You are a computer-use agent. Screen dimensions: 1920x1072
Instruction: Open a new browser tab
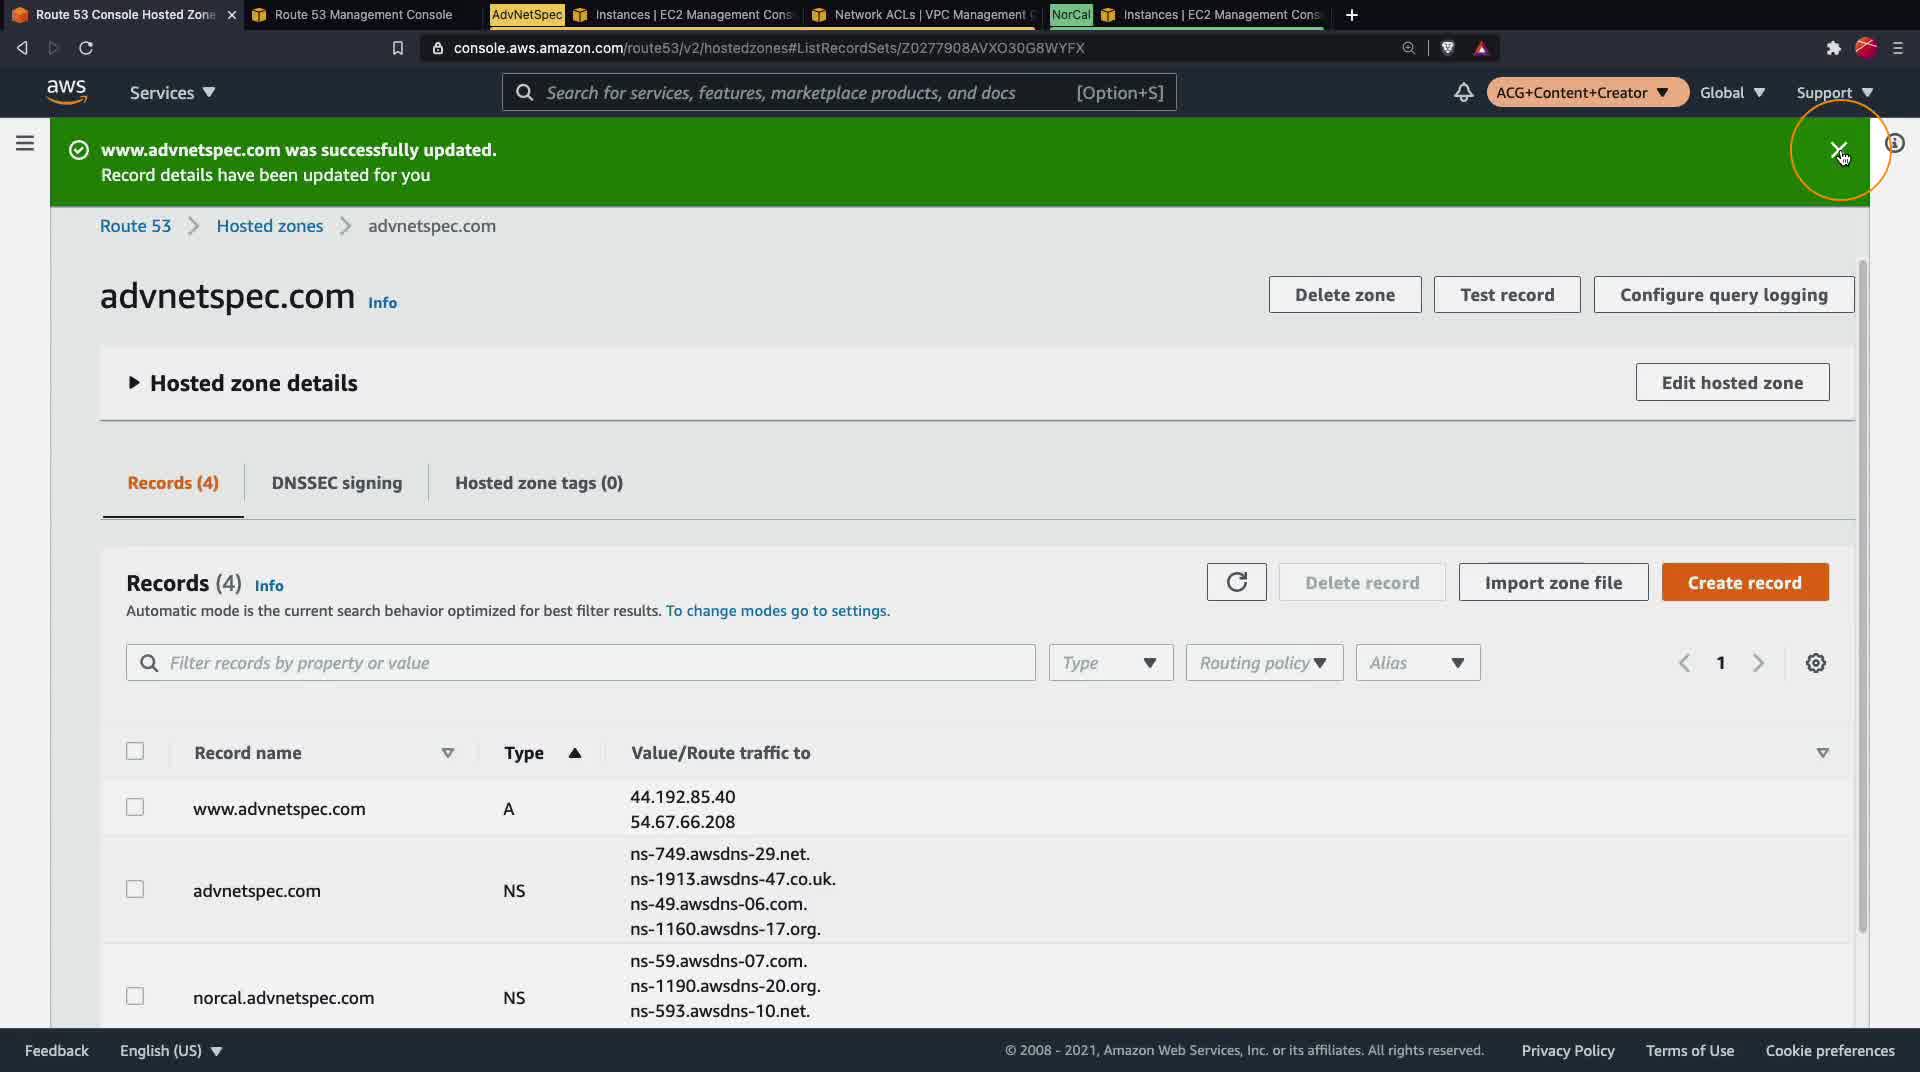pyautogui.click(x=1352, y=15)
